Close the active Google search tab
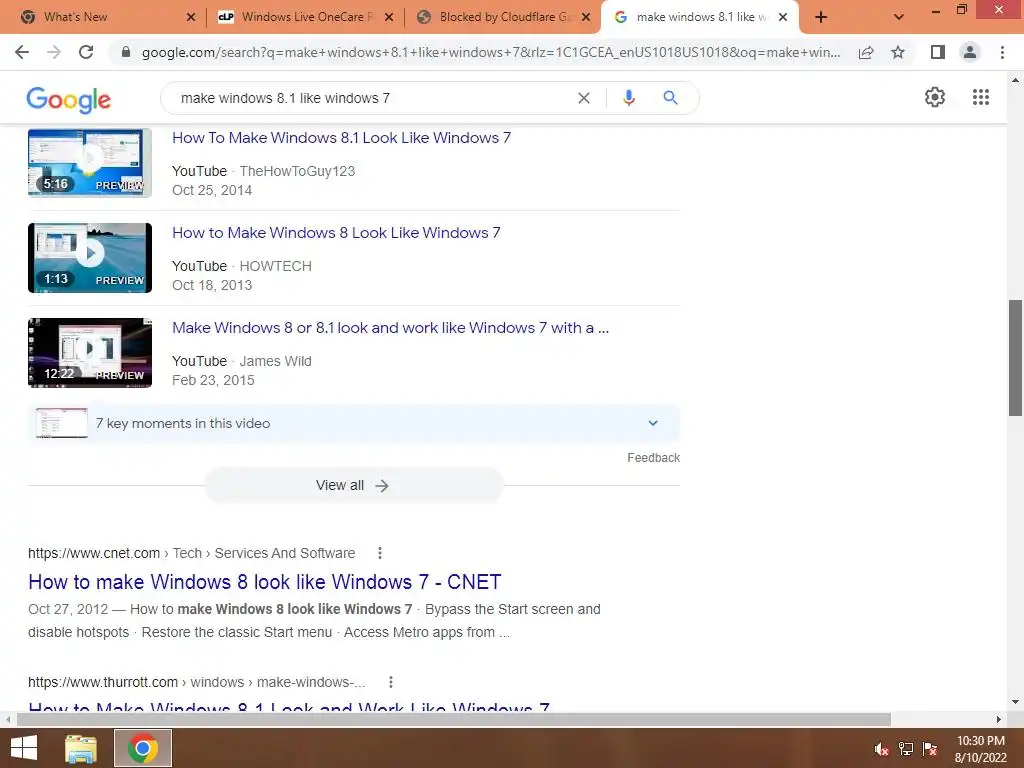 point(783,17)
